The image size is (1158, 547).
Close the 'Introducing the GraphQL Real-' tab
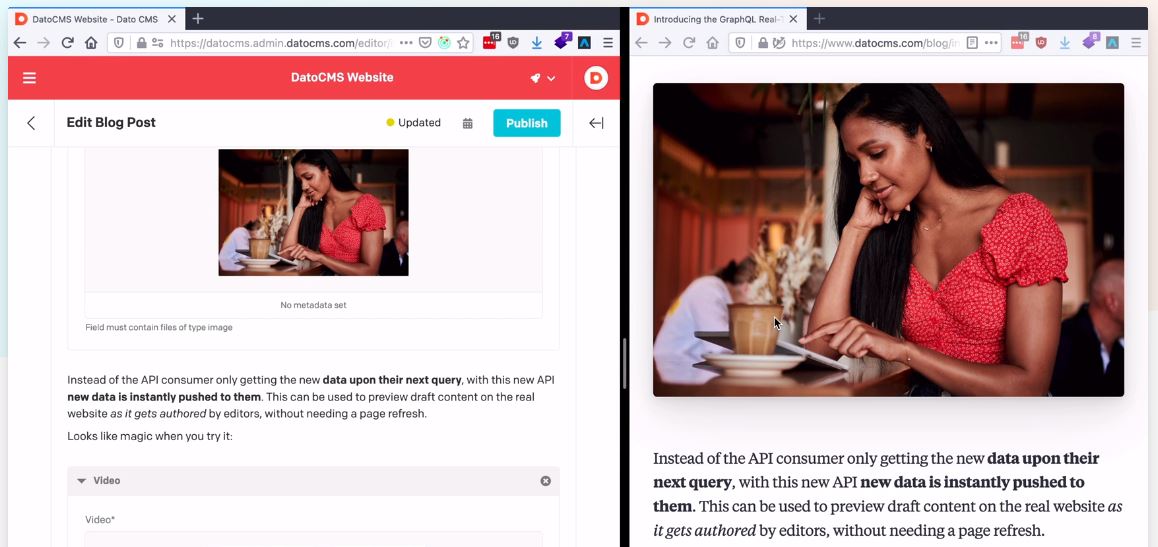click(x=793, y=19)
